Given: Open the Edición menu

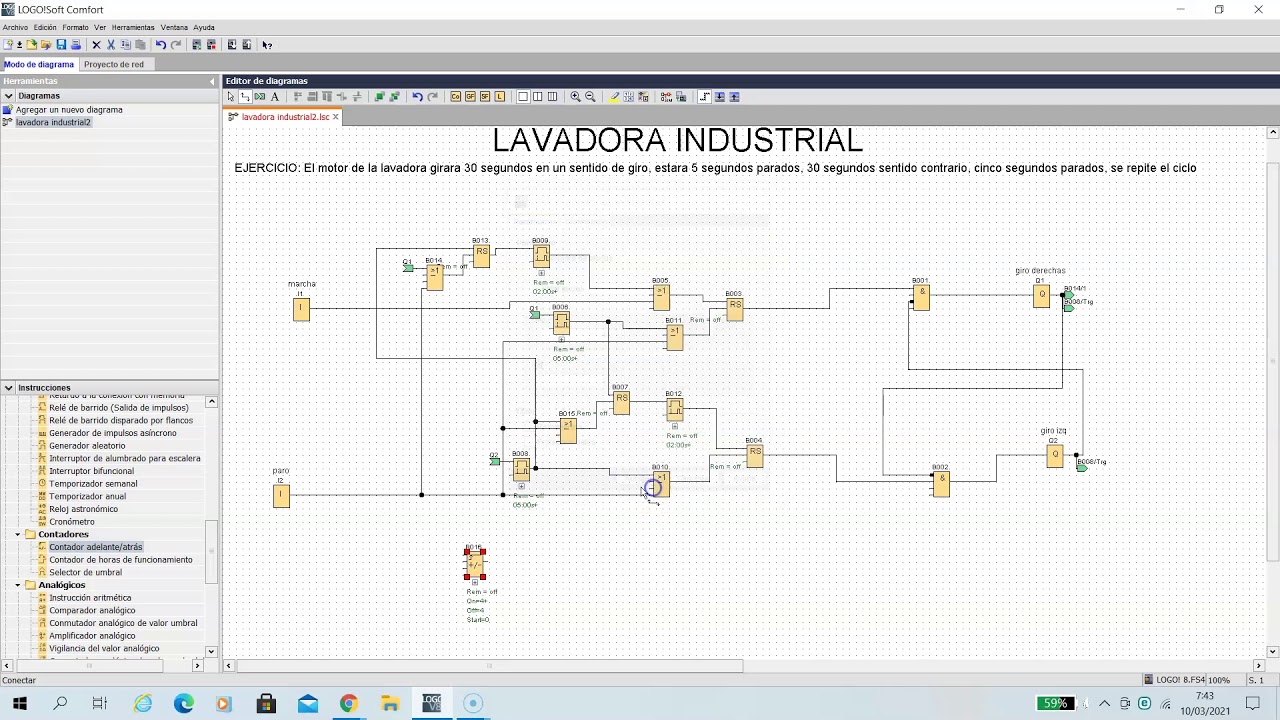Looking at the screenshot, I should [x=45, y=27].
